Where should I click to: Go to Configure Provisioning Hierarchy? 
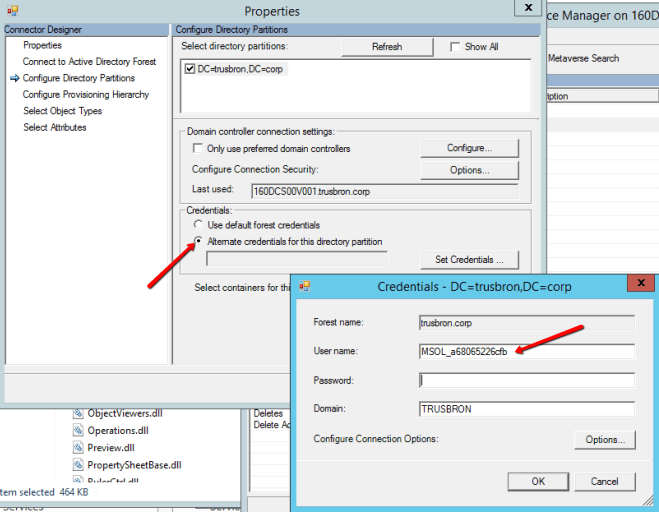tap(85, 95)
